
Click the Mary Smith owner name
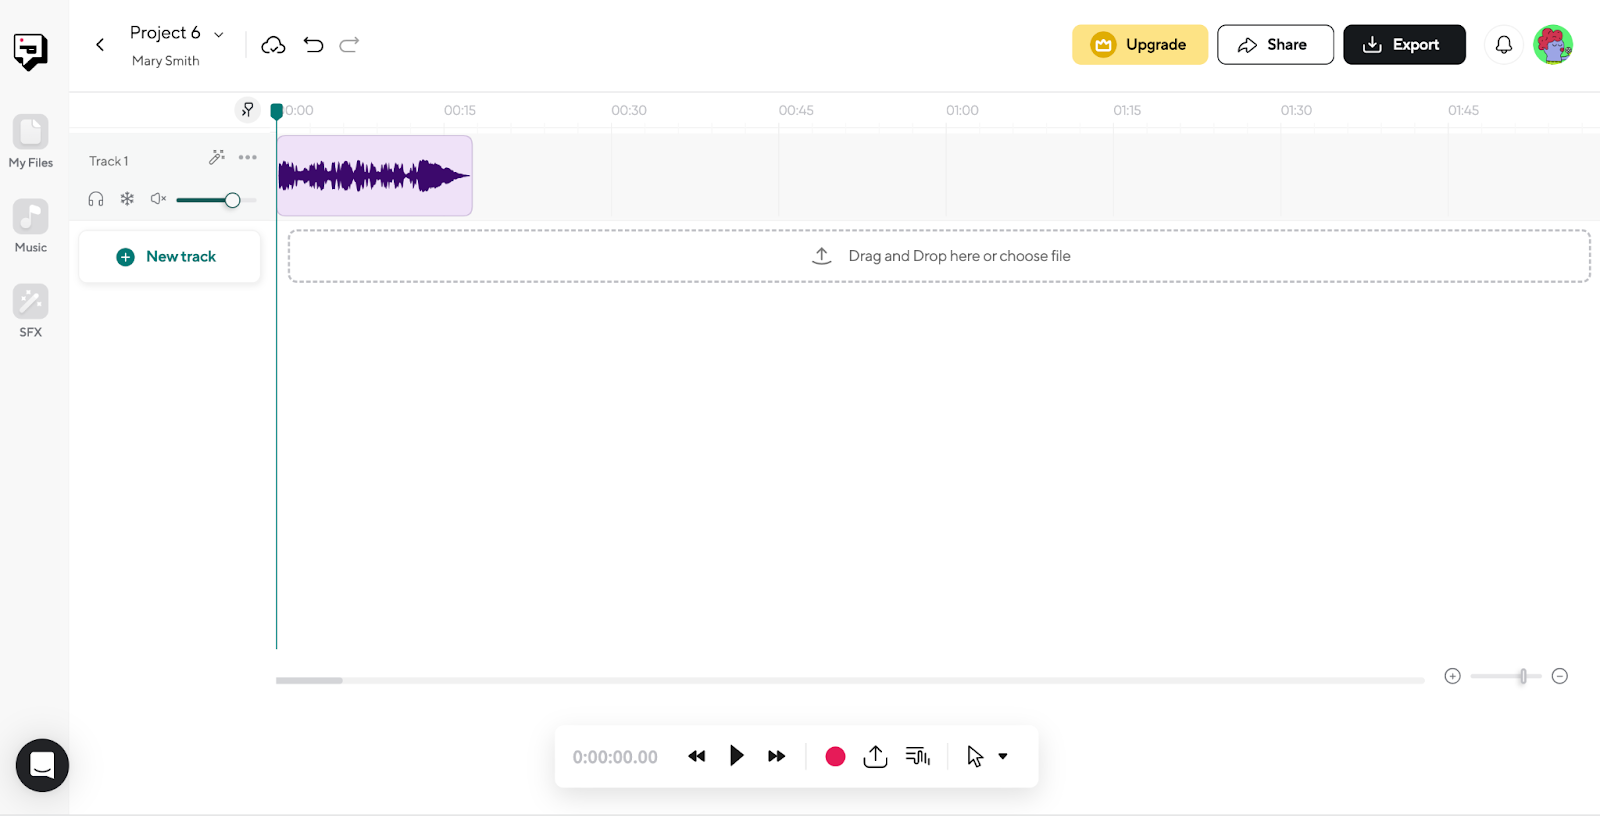click(166, 61)
